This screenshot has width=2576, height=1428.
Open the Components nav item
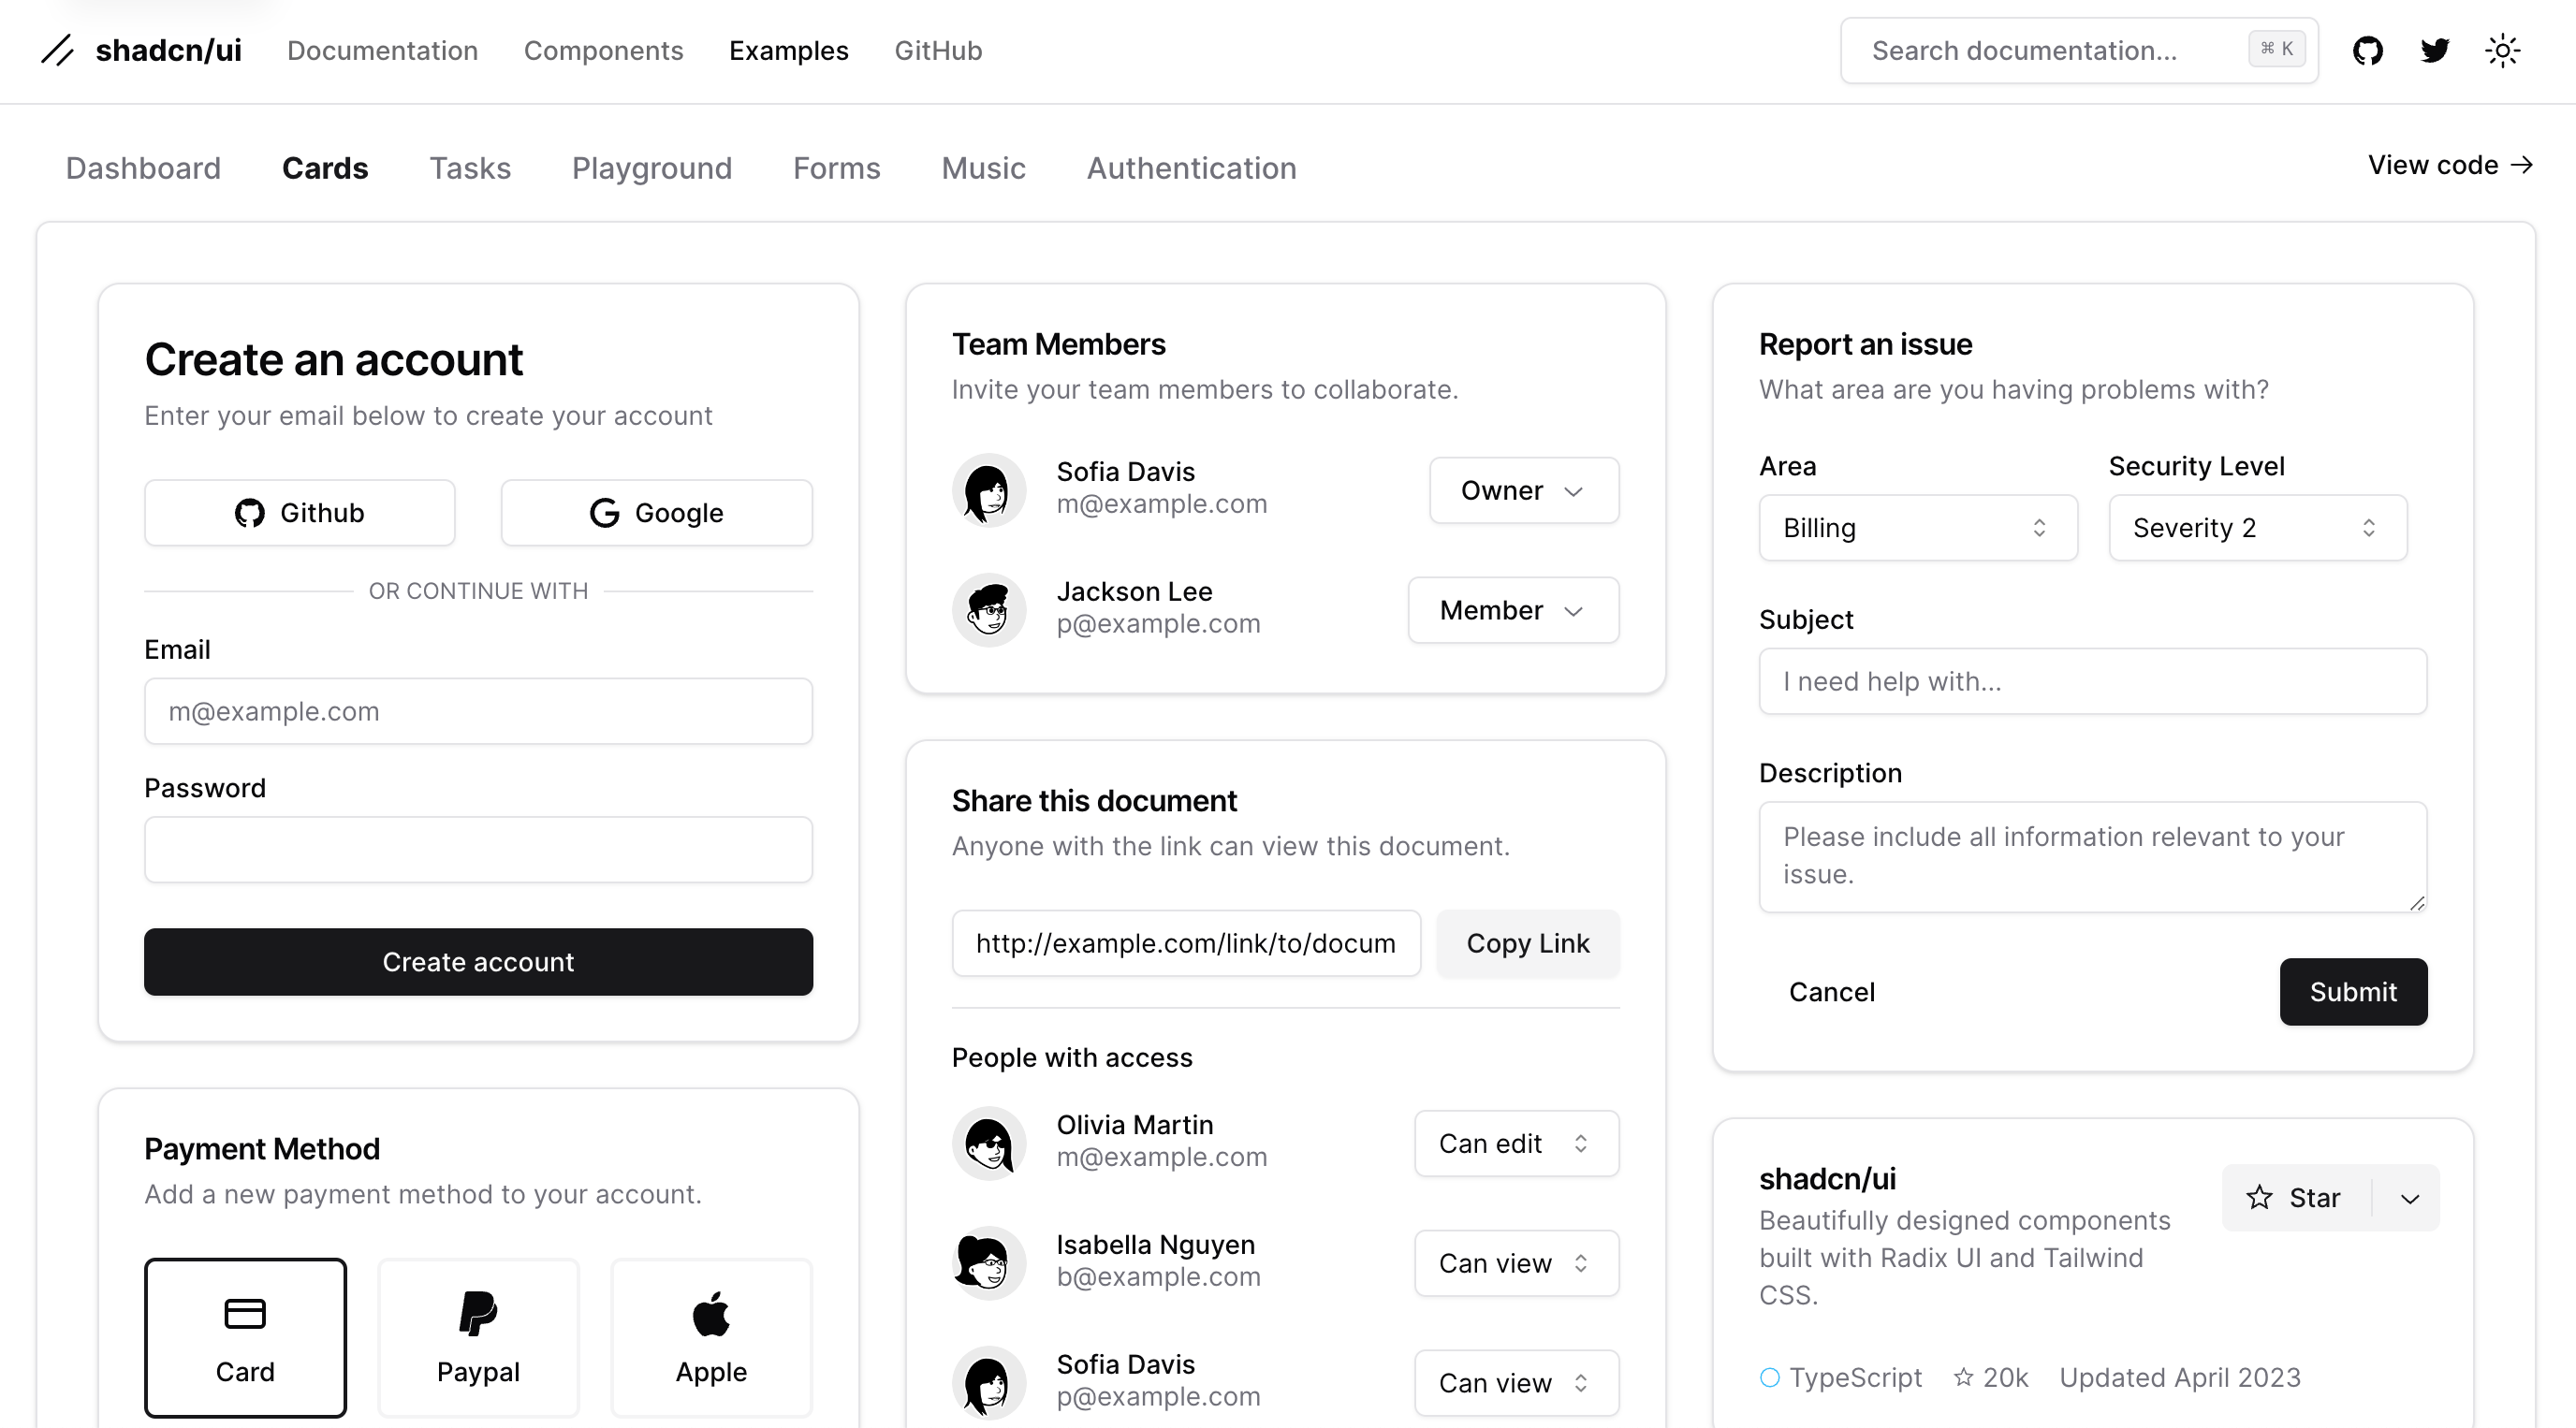[x=603, y=50]
